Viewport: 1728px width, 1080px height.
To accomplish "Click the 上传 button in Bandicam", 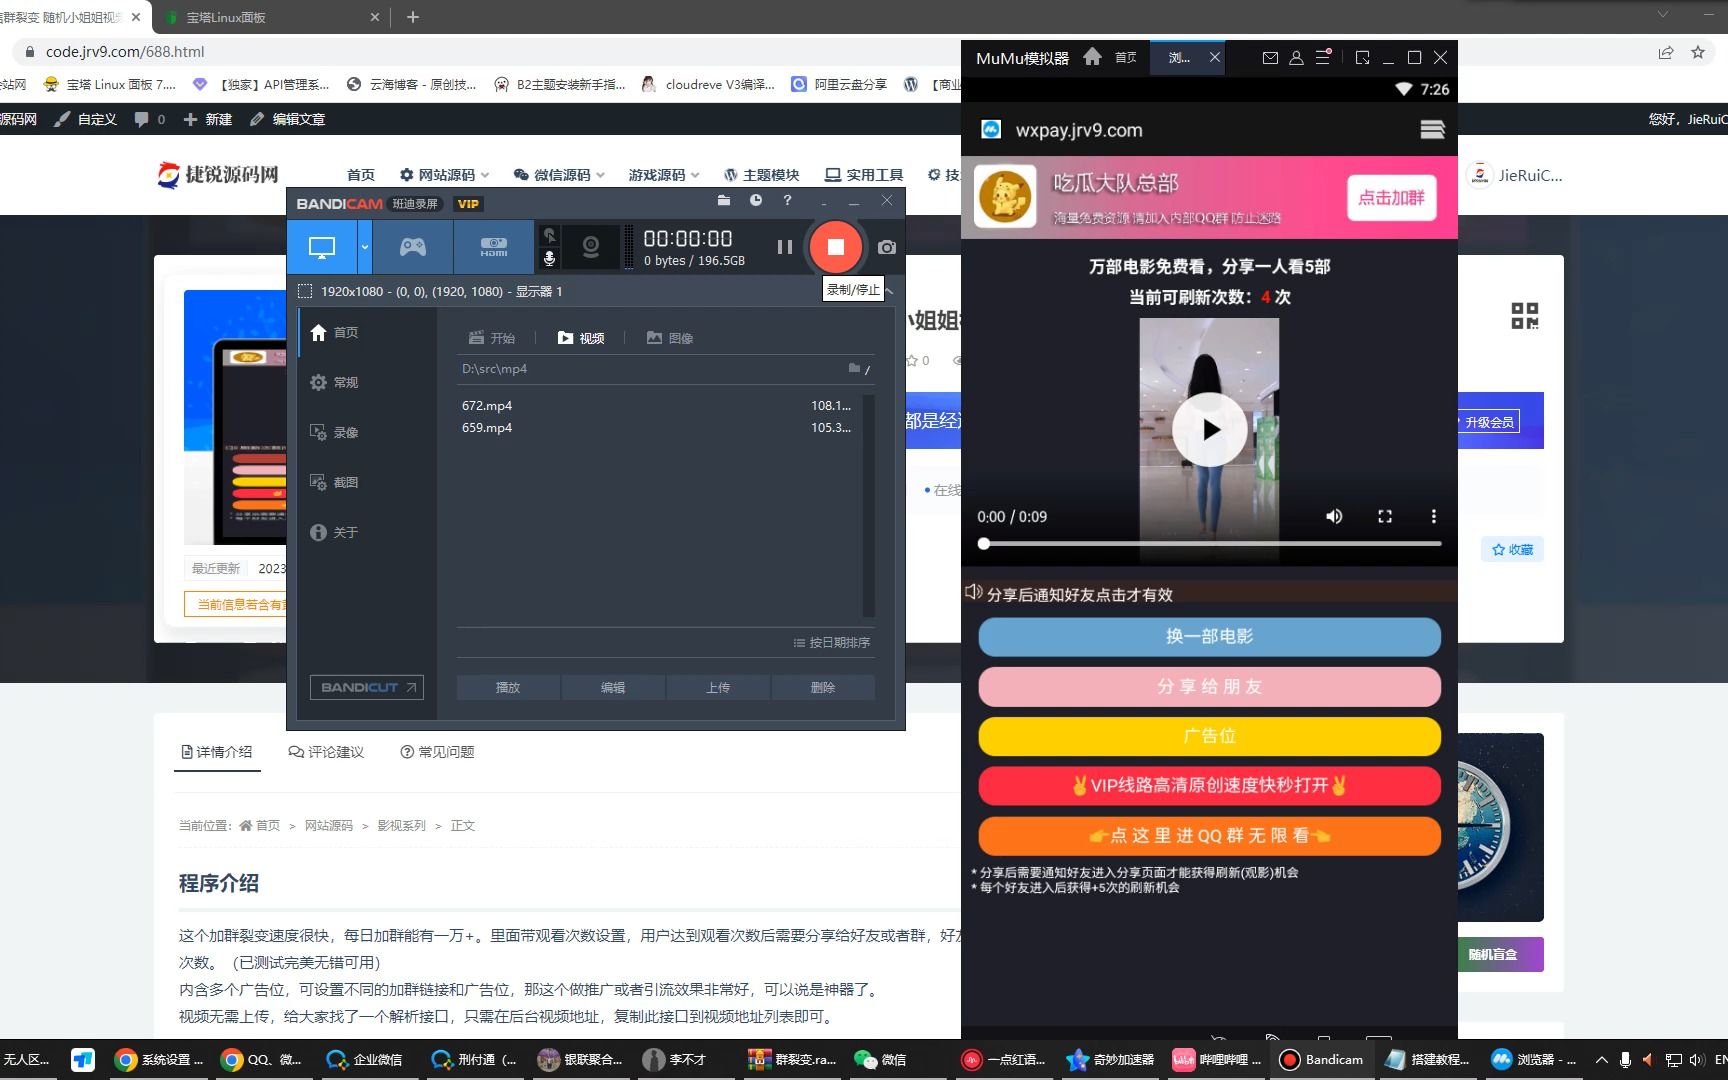I will click(x=718, y=688).
